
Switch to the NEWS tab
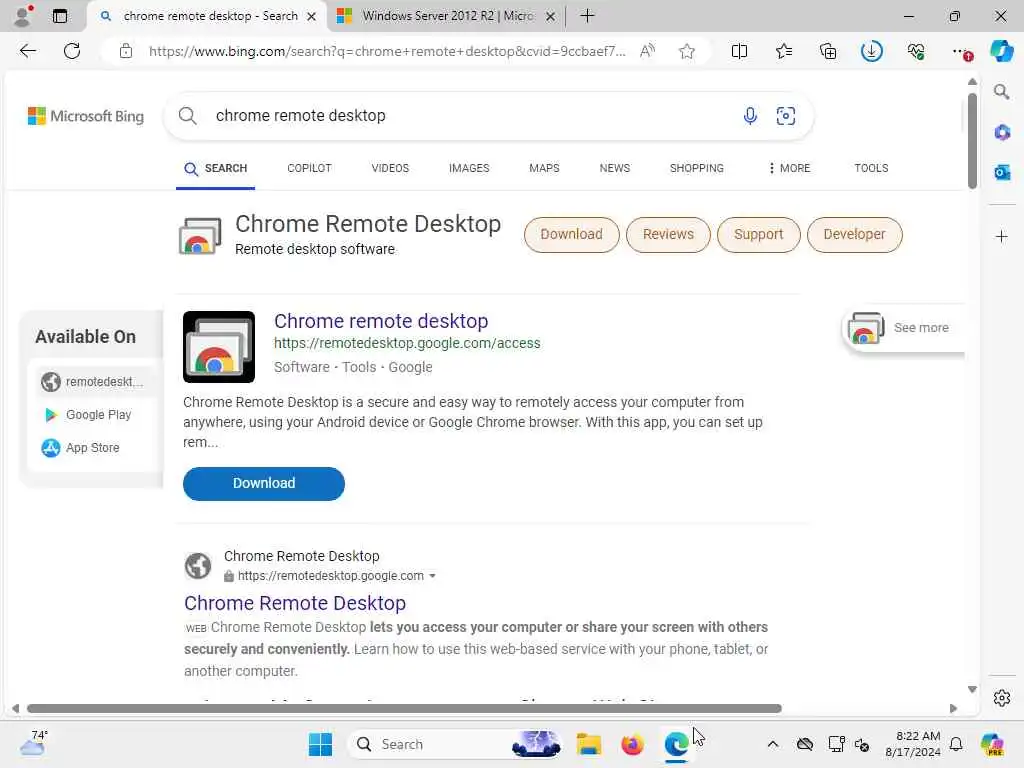pos(615,168)
